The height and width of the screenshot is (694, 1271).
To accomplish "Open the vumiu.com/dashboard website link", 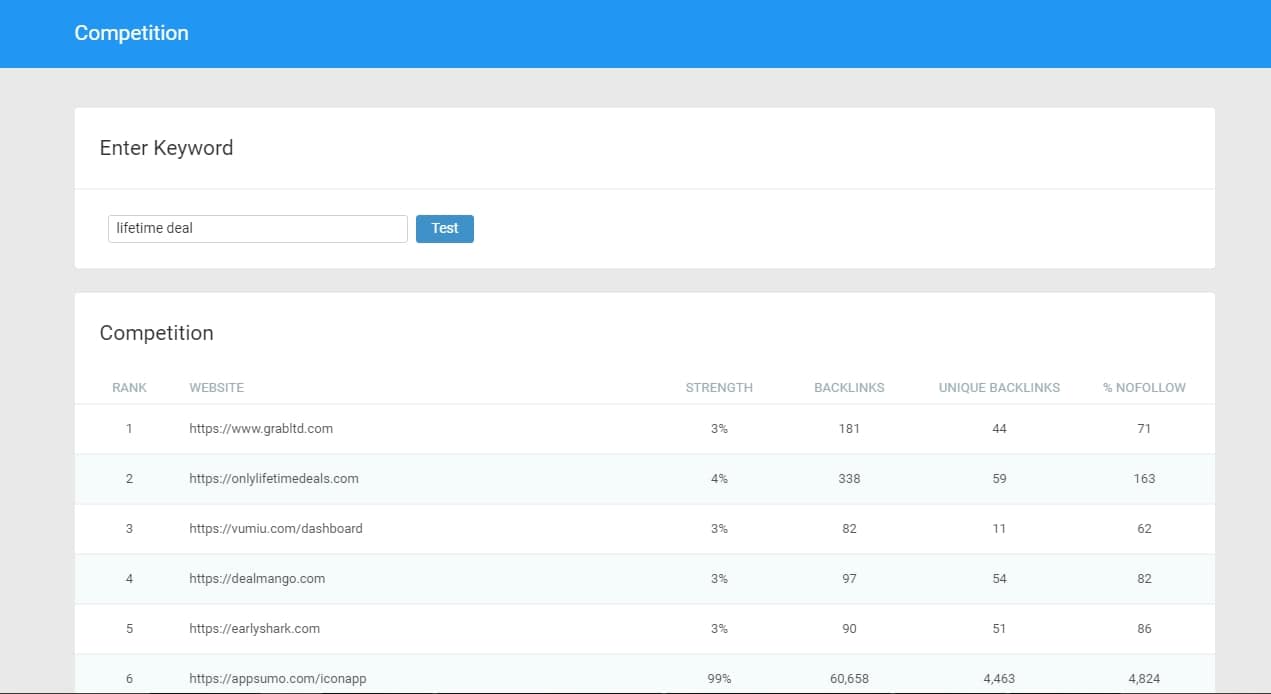I will [276, 529].
